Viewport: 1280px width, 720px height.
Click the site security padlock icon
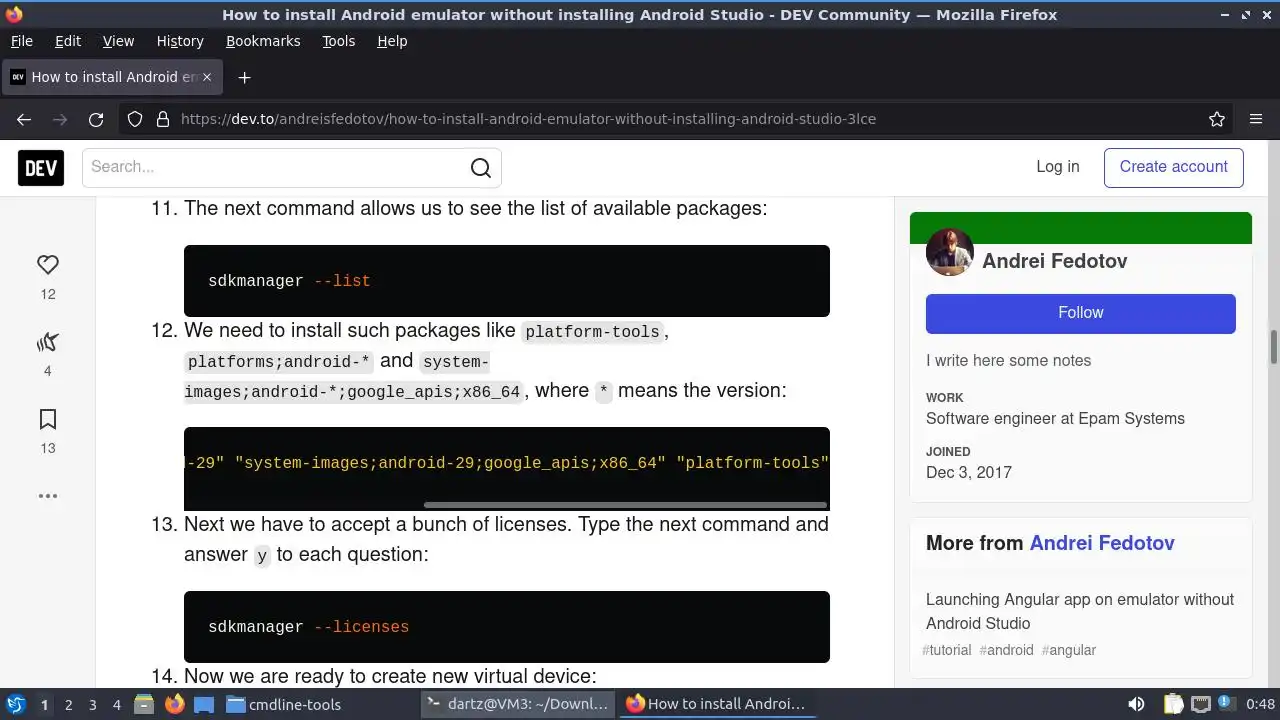163,119
